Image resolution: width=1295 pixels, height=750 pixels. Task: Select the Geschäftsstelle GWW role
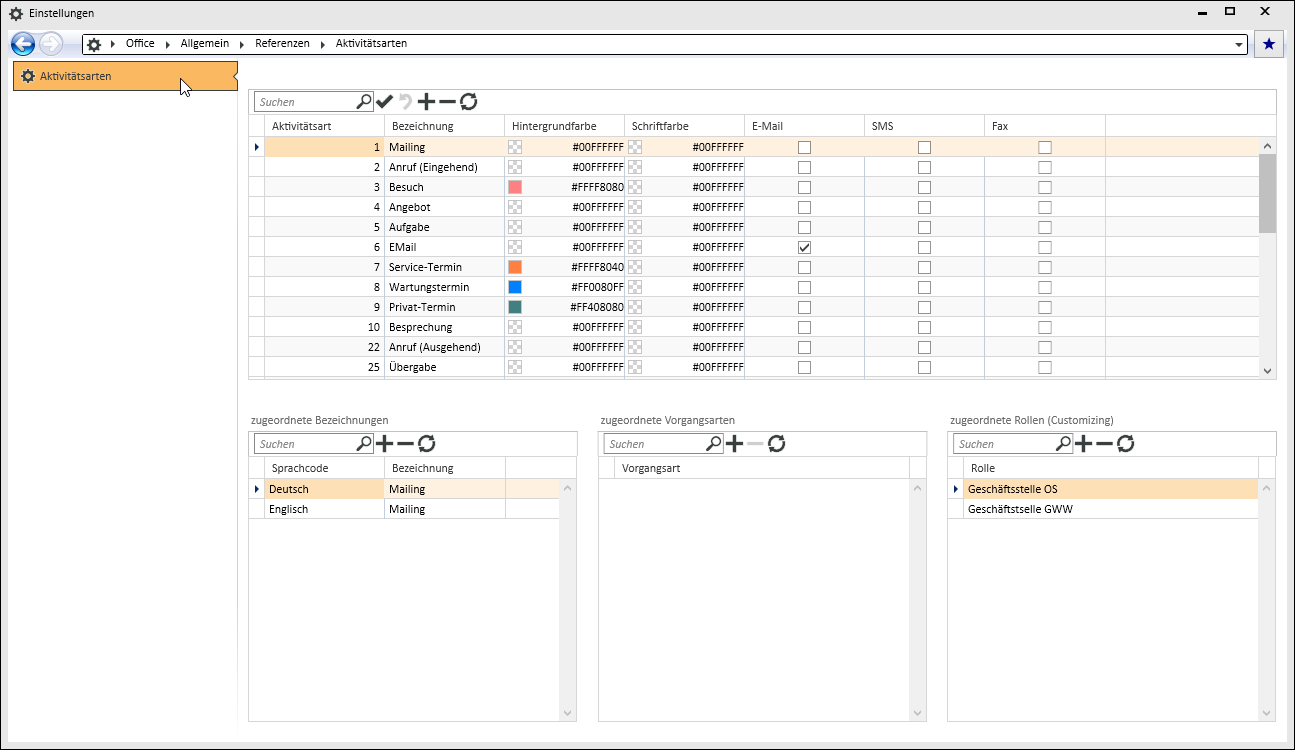pyautogui.click(x=1103, y=509)
